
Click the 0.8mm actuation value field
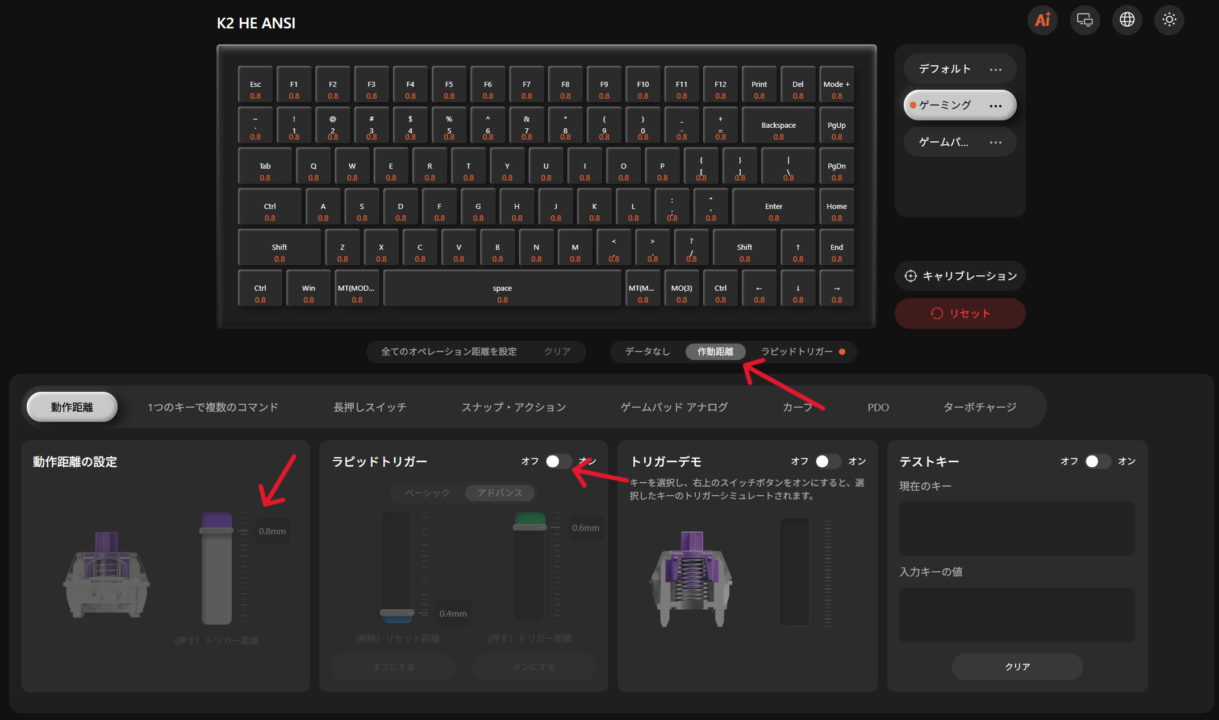272,531
